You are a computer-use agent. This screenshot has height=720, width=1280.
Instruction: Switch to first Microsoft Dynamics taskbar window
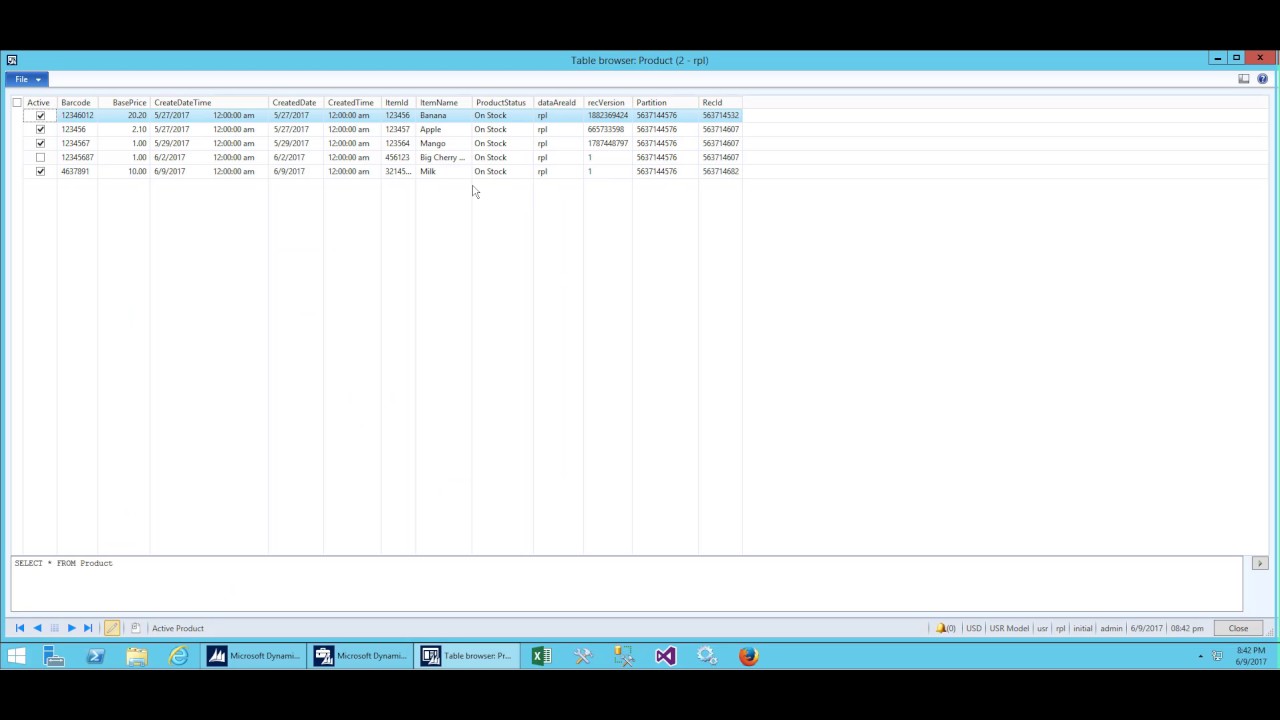254,656
